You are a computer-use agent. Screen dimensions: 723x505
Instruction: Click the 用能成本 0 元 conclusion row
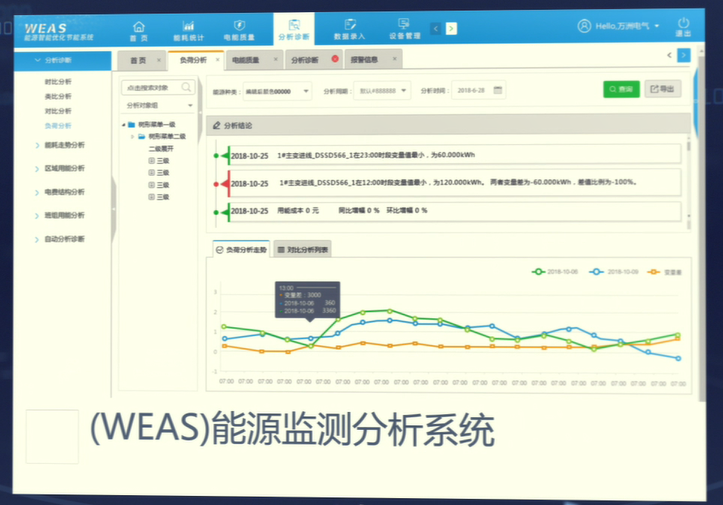tap(455, 211)
